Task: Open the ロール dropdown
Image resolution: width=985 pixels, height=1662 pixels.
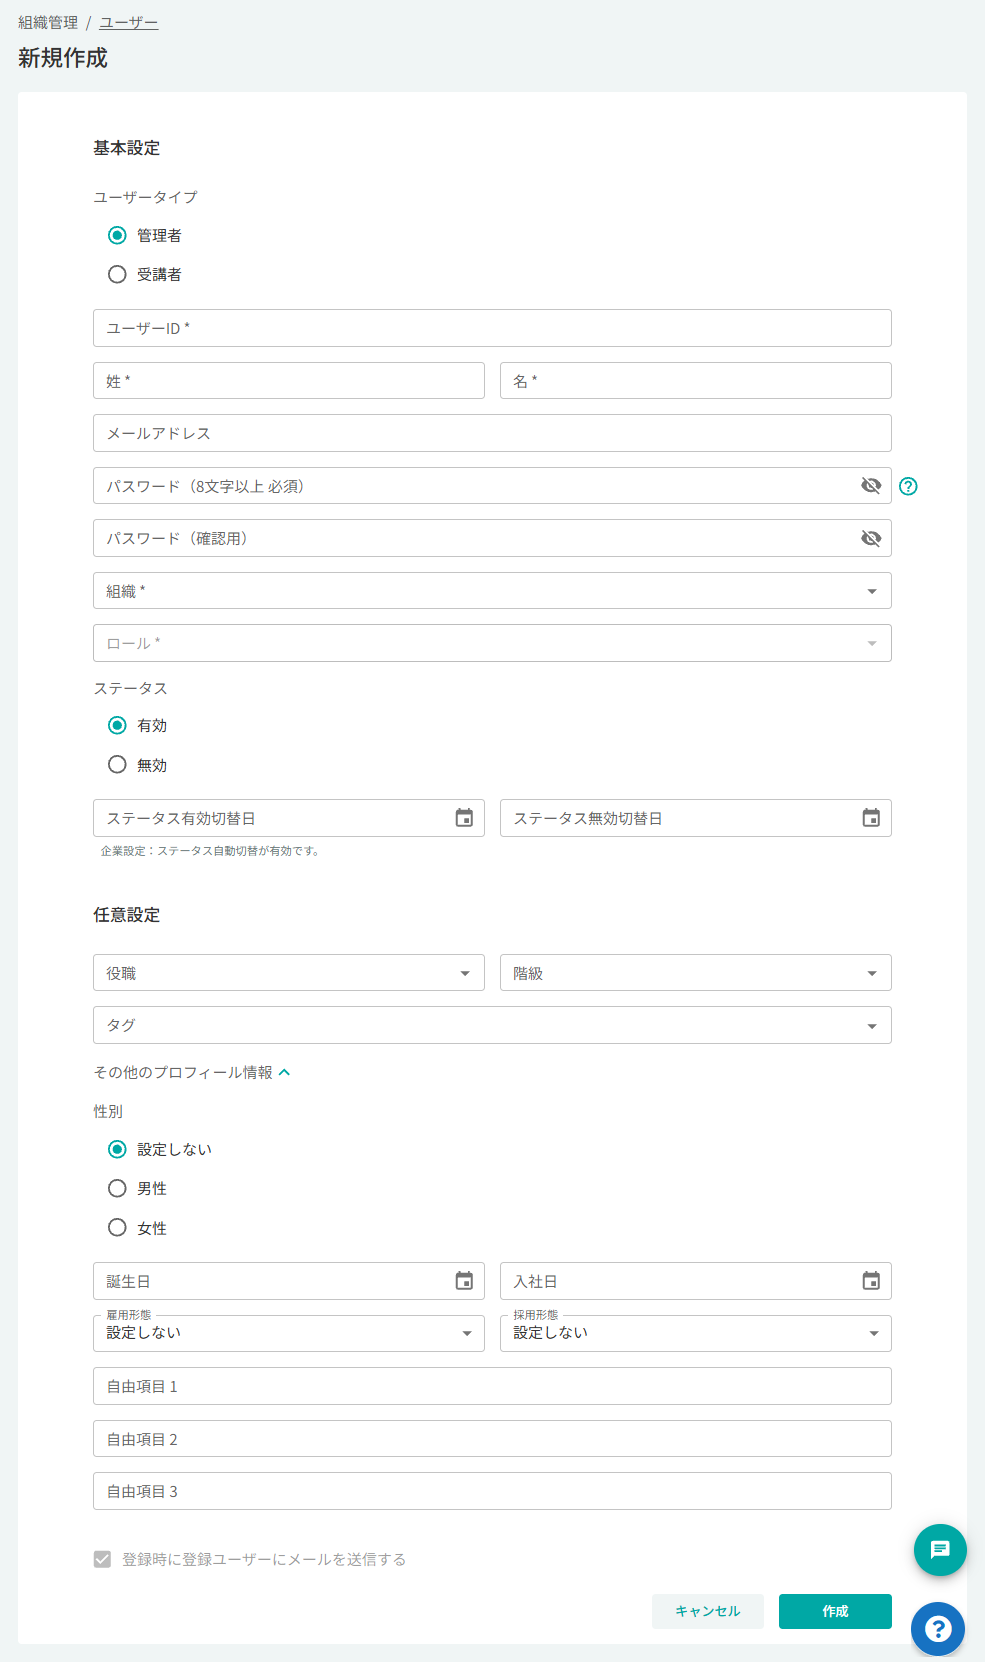Action: click(x=492, y=643)
